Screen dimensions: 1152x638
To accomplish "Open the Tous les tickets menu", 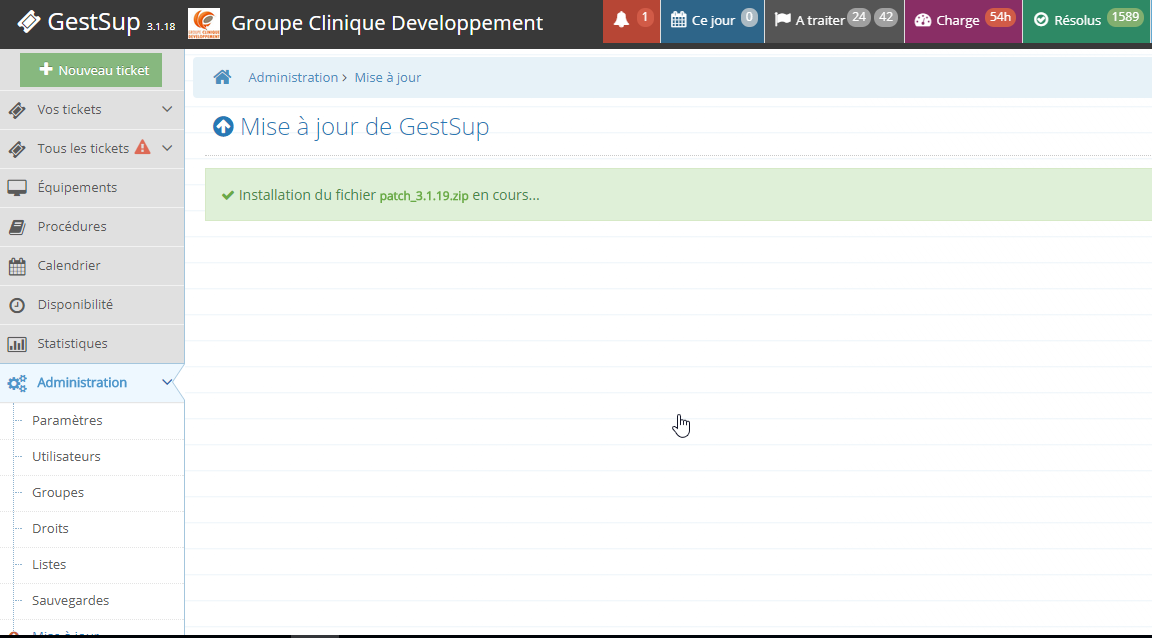I will click(x=92, y=148).
